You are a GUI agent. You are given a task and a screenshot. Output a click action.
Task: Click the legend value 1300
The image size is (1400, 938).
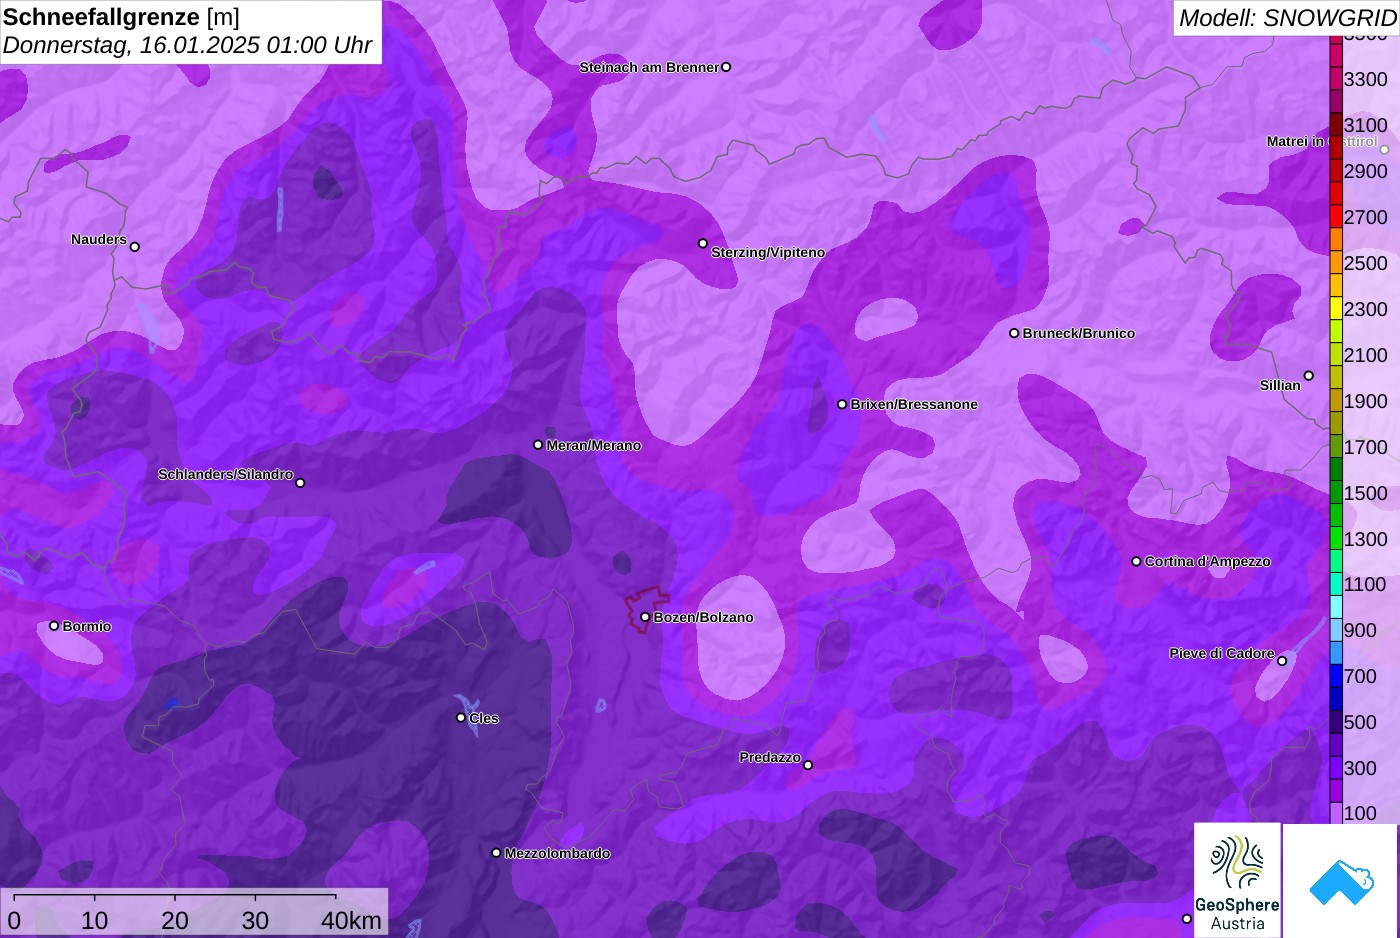[1366, 539]
